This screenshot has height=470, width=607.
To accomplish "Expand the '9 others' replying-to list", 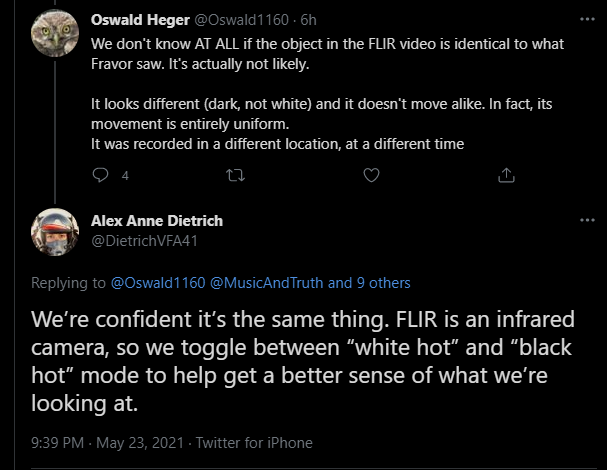I will 377,283.
